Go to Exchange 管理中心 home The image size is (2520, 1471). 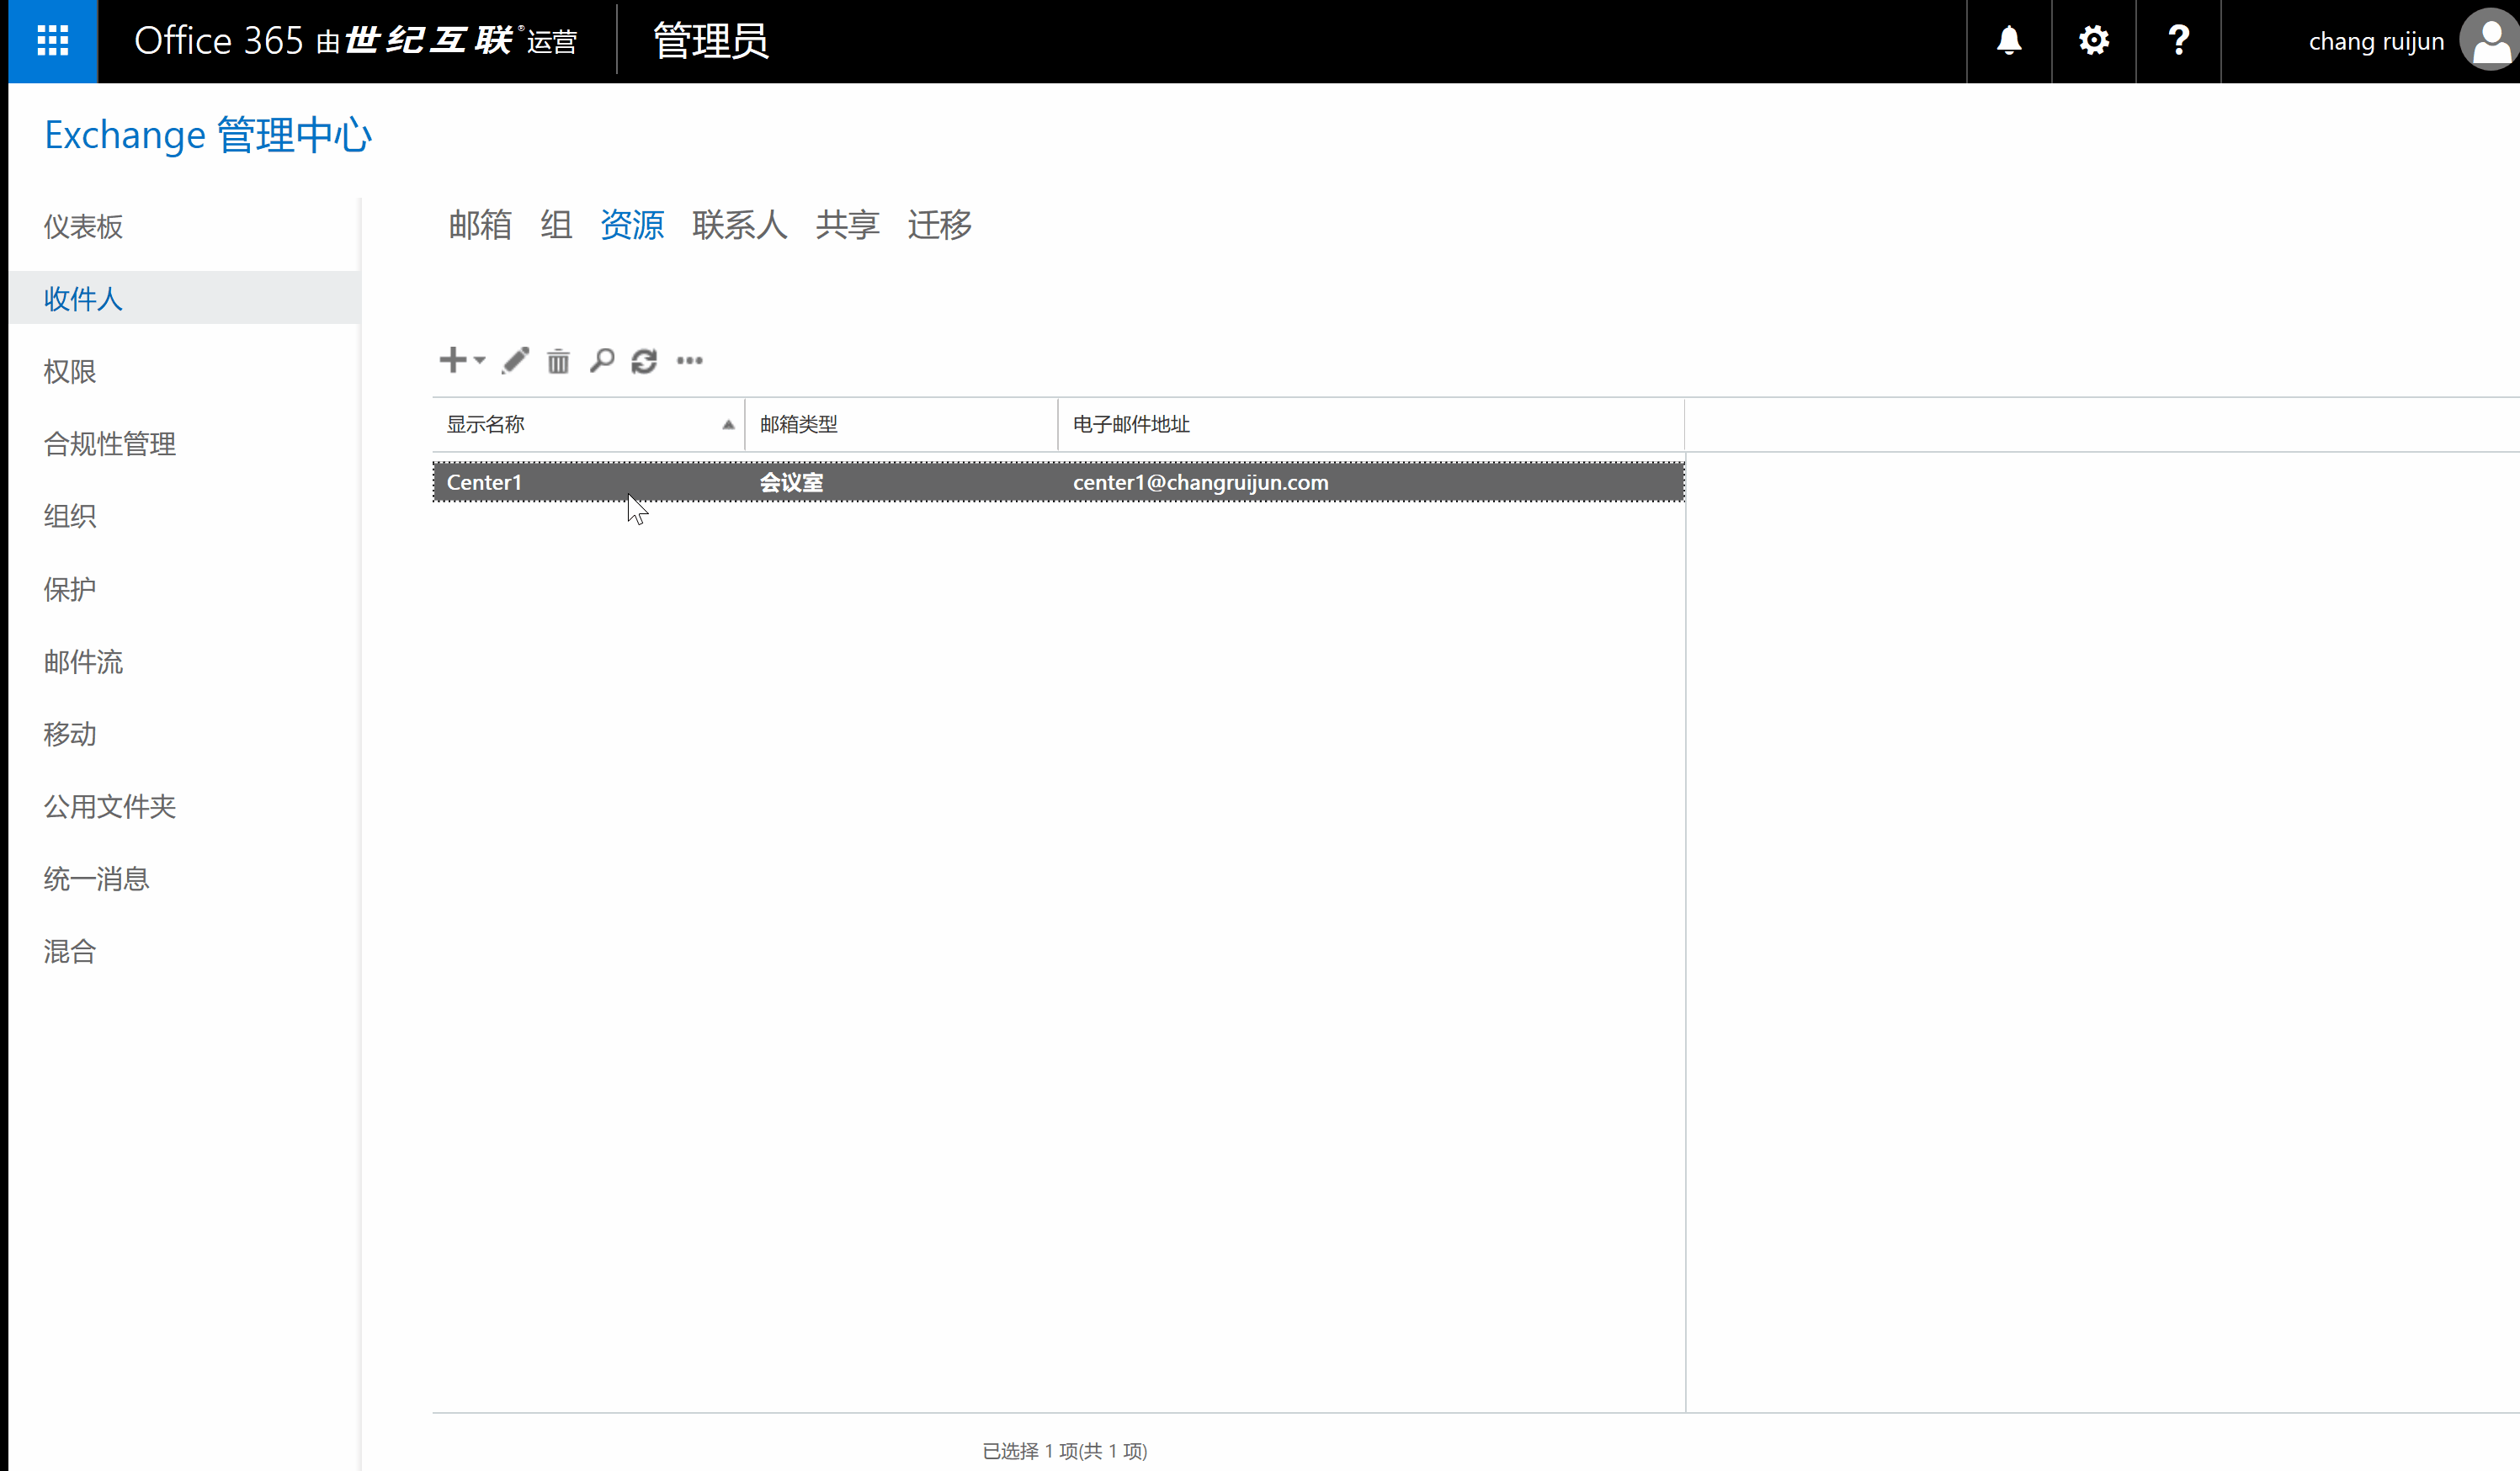[207, 134]
